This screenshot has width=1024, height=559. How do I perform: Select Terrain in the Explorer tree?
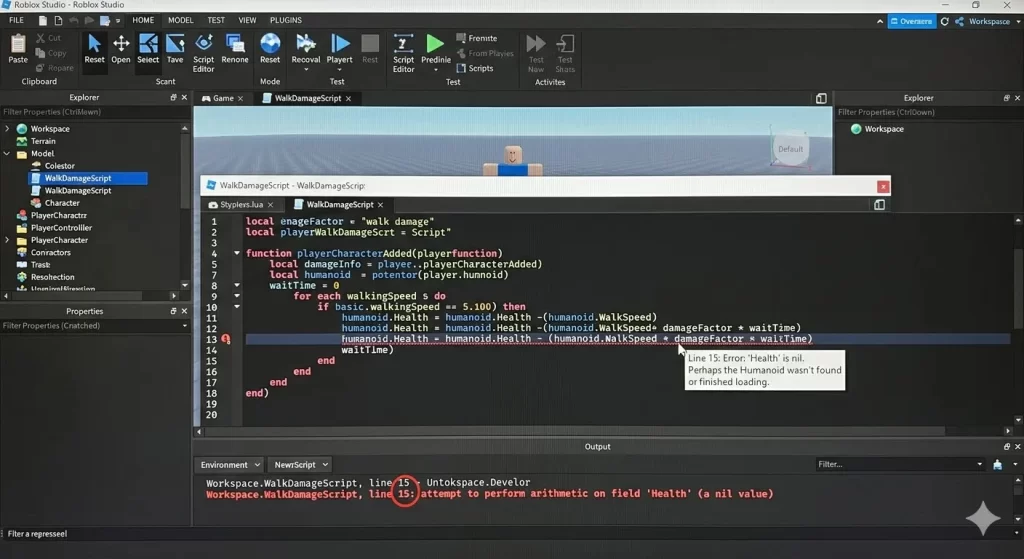(43, 141)
